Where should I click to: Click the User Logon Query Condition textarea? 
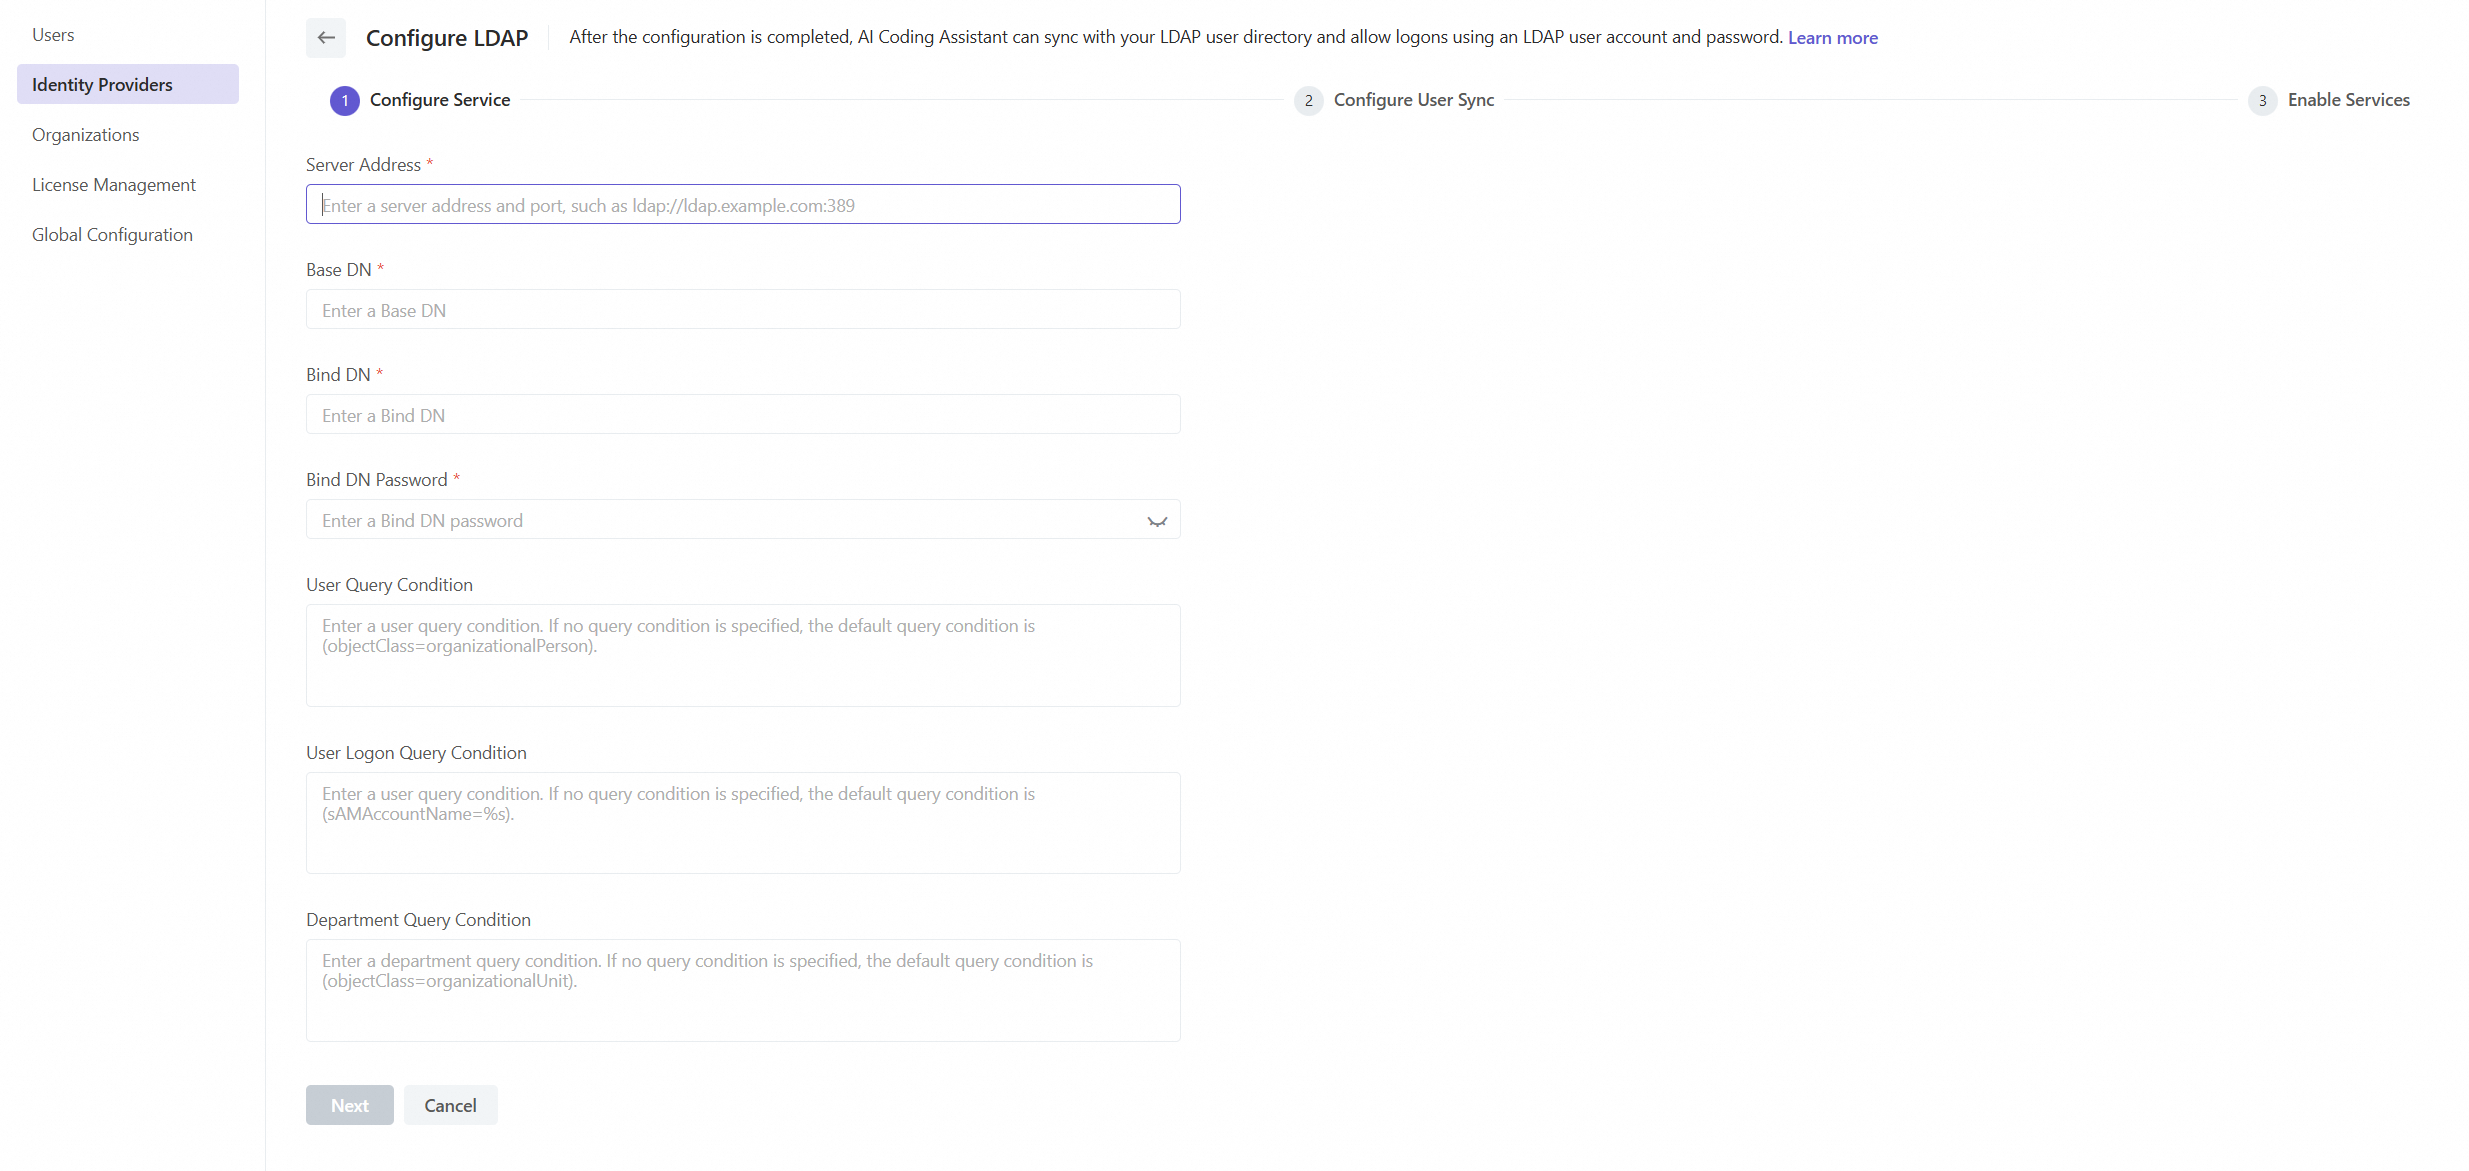point(742,823)
